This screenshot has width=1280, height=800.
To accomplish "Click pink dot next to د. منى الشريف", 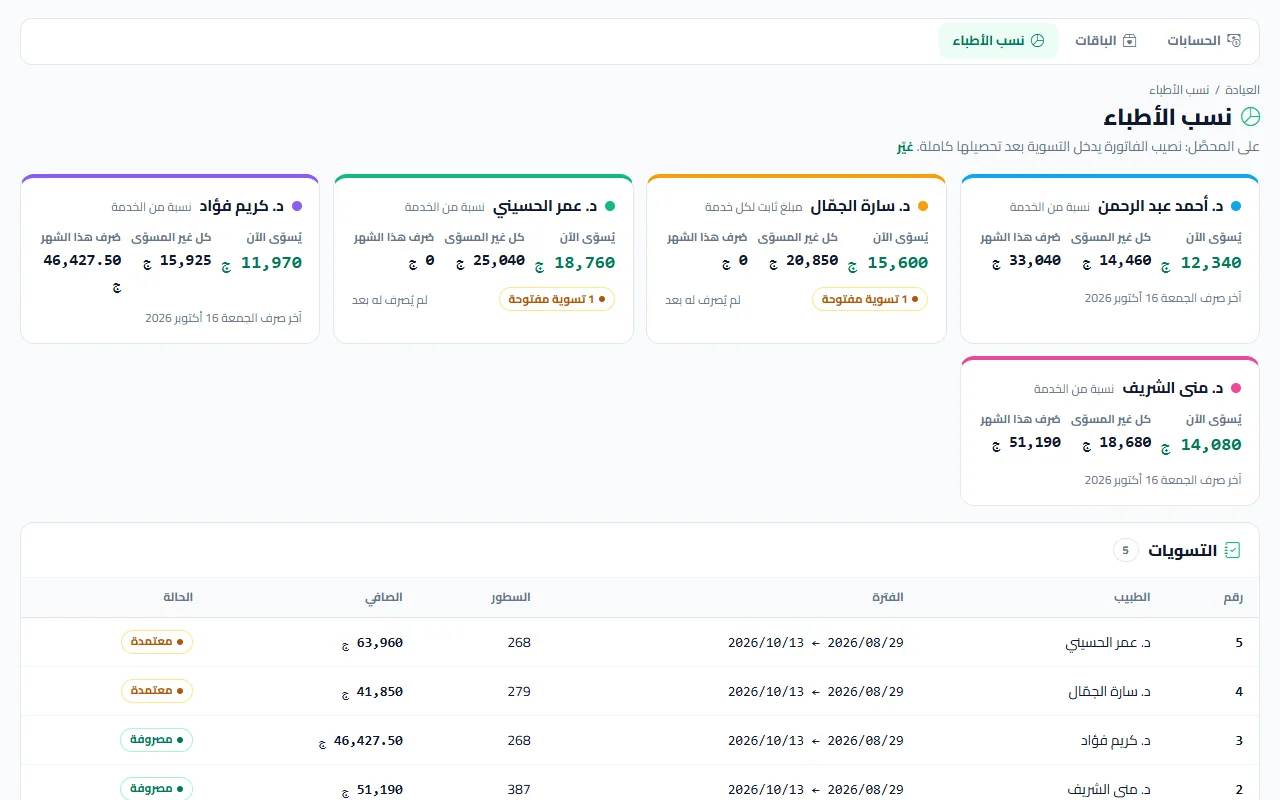I will coord(1236,388).
